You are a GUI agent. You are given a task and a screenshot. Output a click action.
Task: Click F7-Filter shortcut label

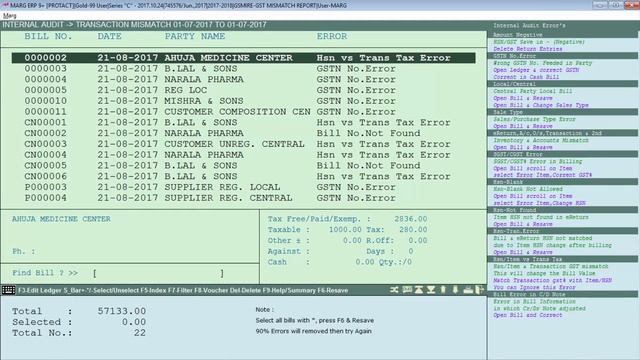[179, 291]
